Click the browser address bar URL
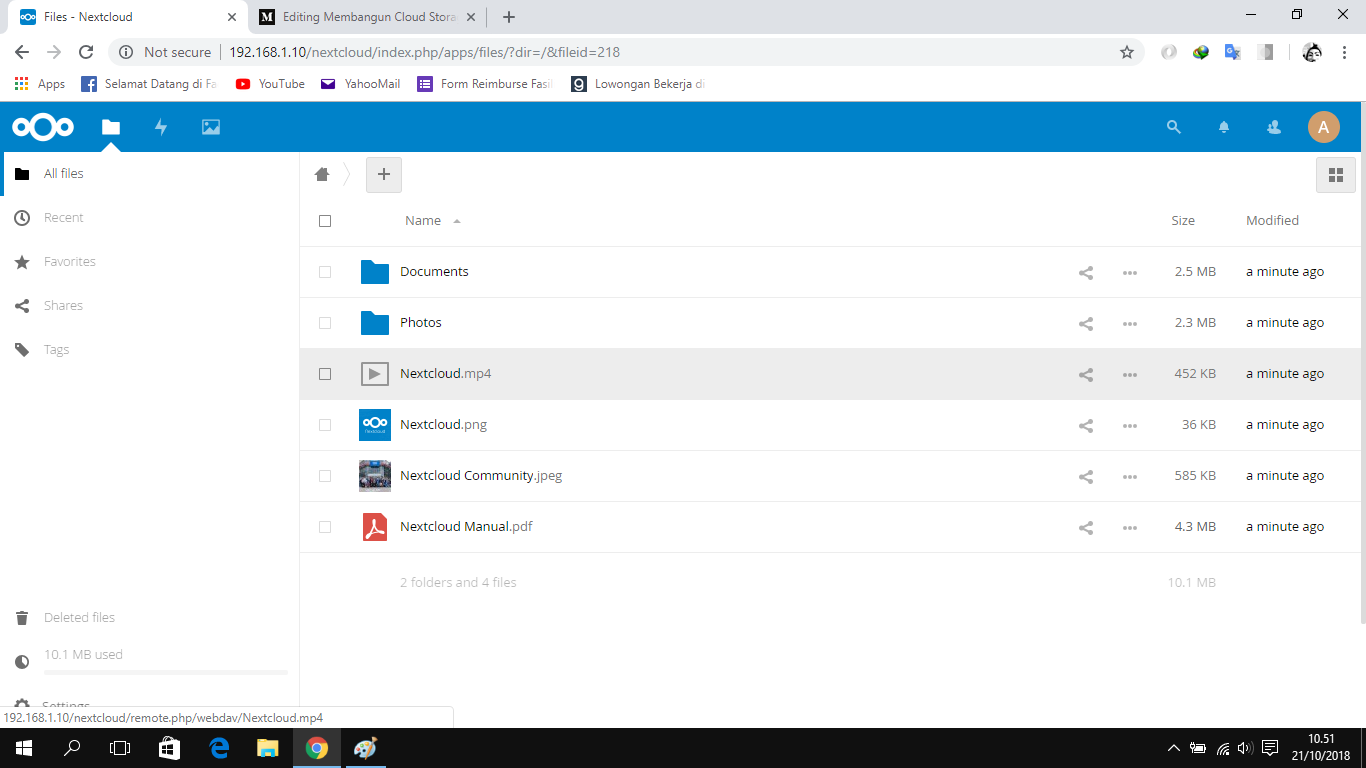Image resolution: width=1366 pixels, height=768 pixels. 425,52
